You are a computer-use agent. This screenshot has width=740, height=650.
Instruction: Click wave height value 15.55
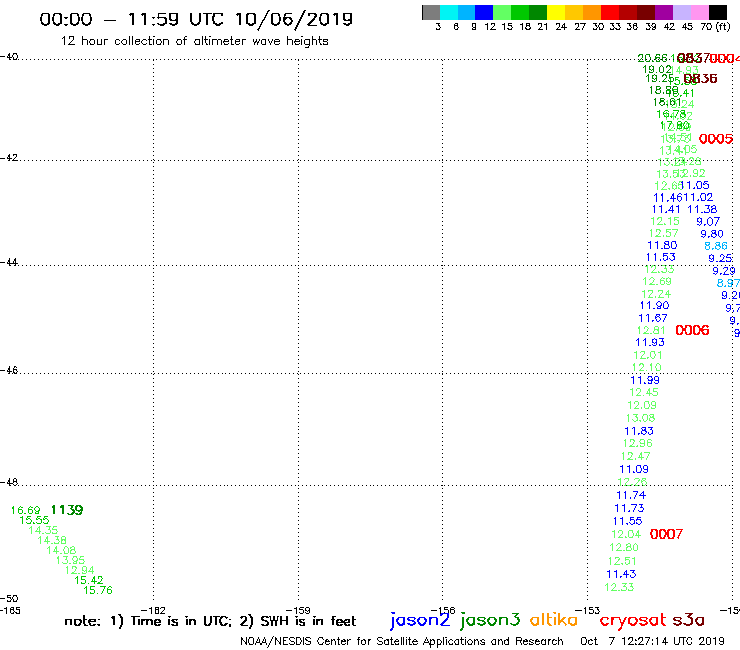tap(34, 520)
